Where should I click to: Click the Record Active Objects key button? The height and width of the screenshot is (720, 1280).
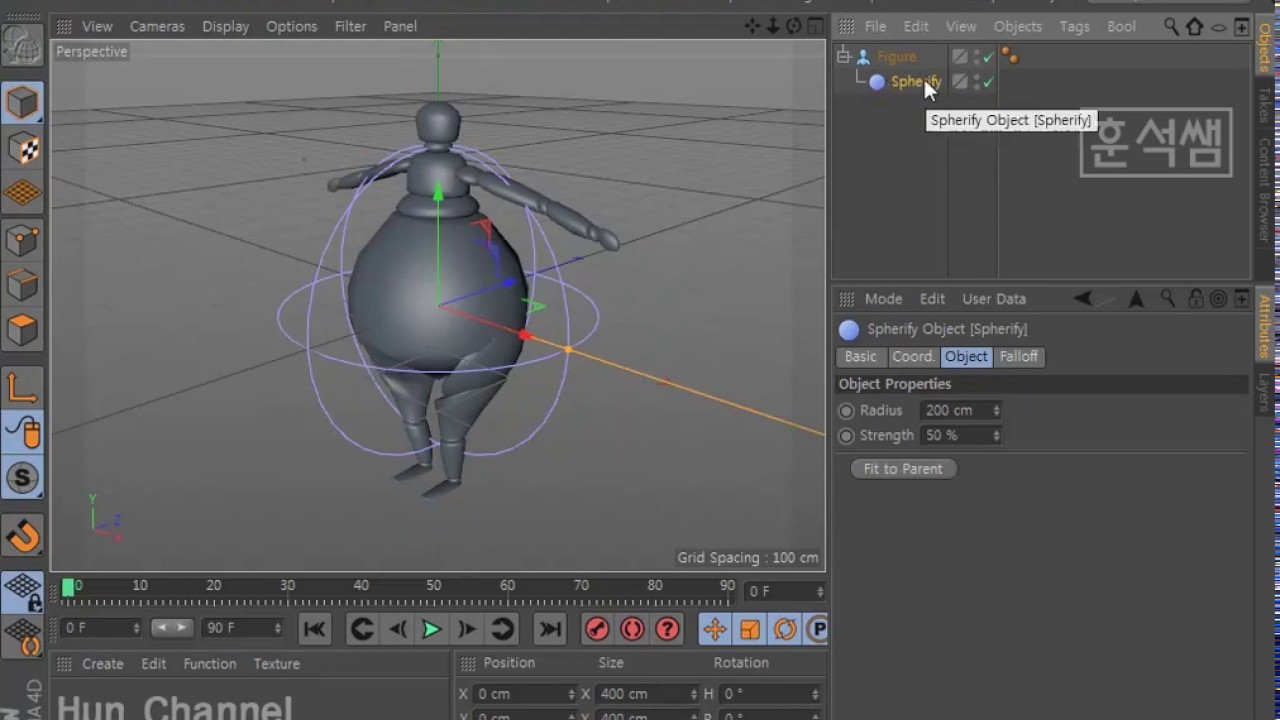point(597,629)
